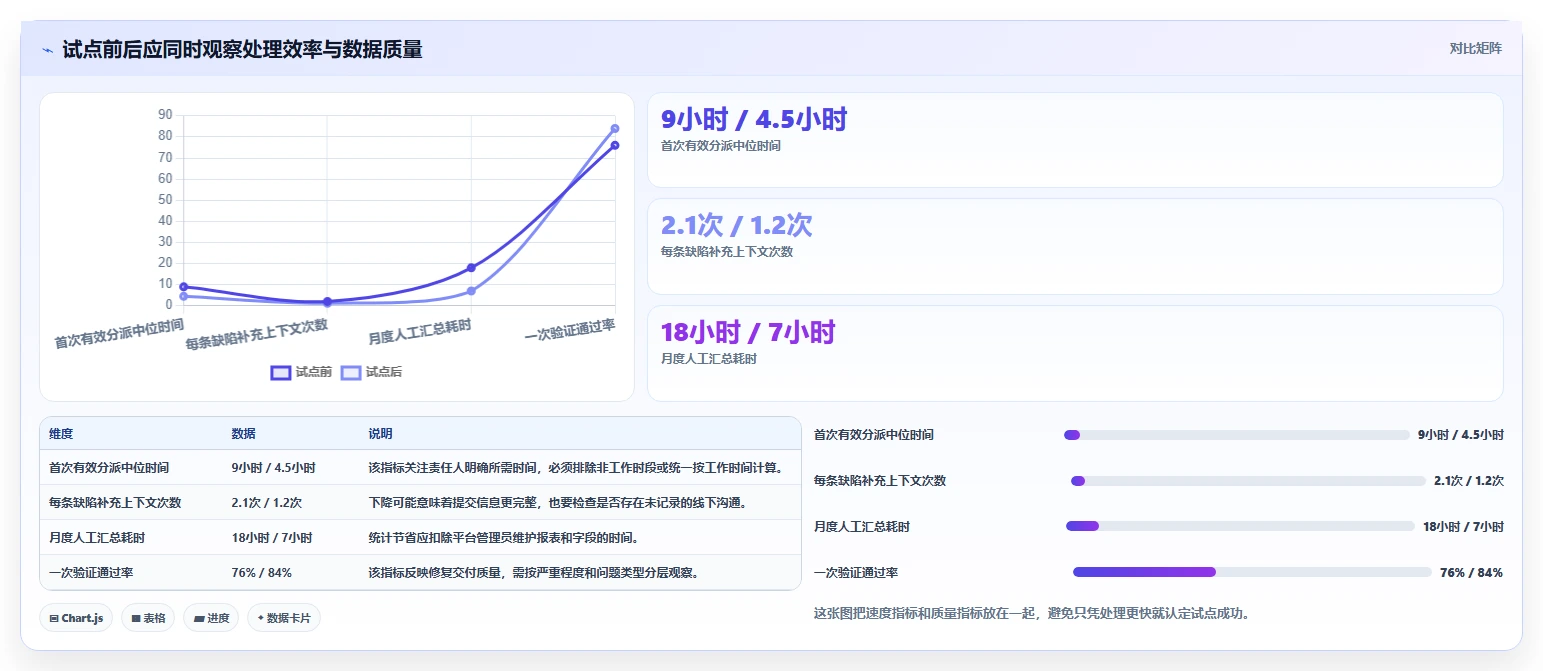Click the 进度 chip icon
The width and height of the screenshot is (1543, 671).
199,618
